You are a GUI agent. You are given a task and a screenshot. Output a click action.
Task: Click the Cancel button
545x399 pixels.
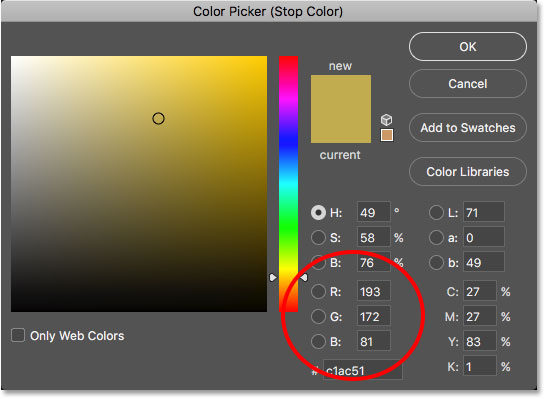[x=468, y=84]
